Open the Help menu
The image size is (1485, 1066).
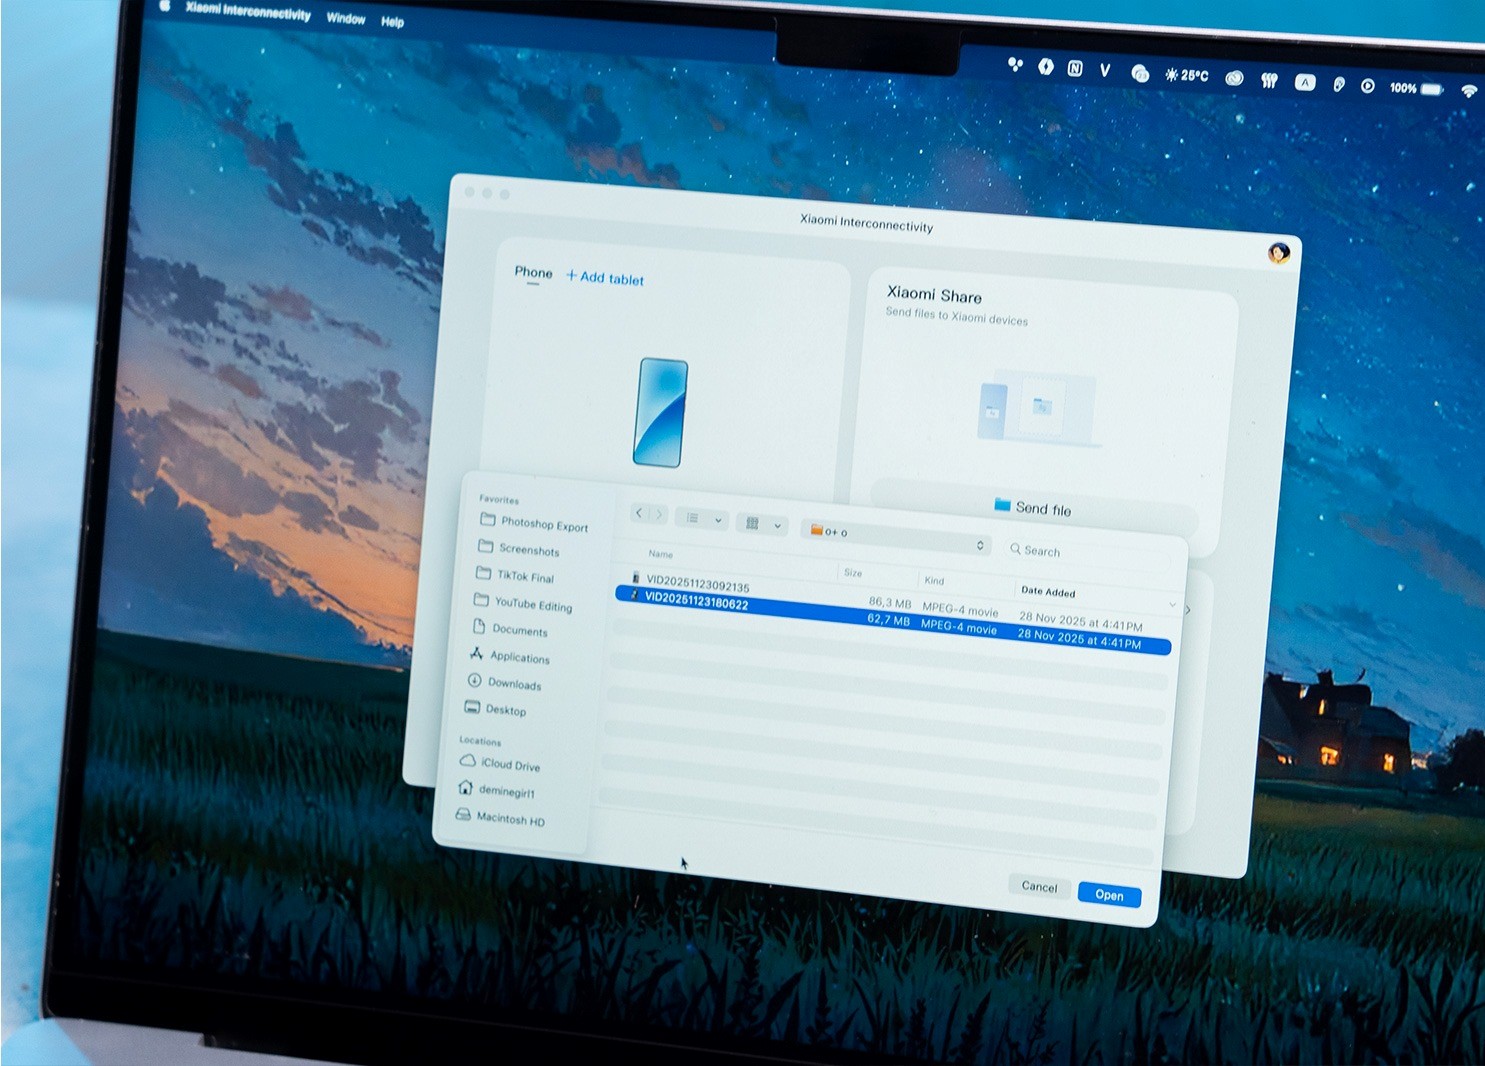pyautogui.click(x=392, y=21)
